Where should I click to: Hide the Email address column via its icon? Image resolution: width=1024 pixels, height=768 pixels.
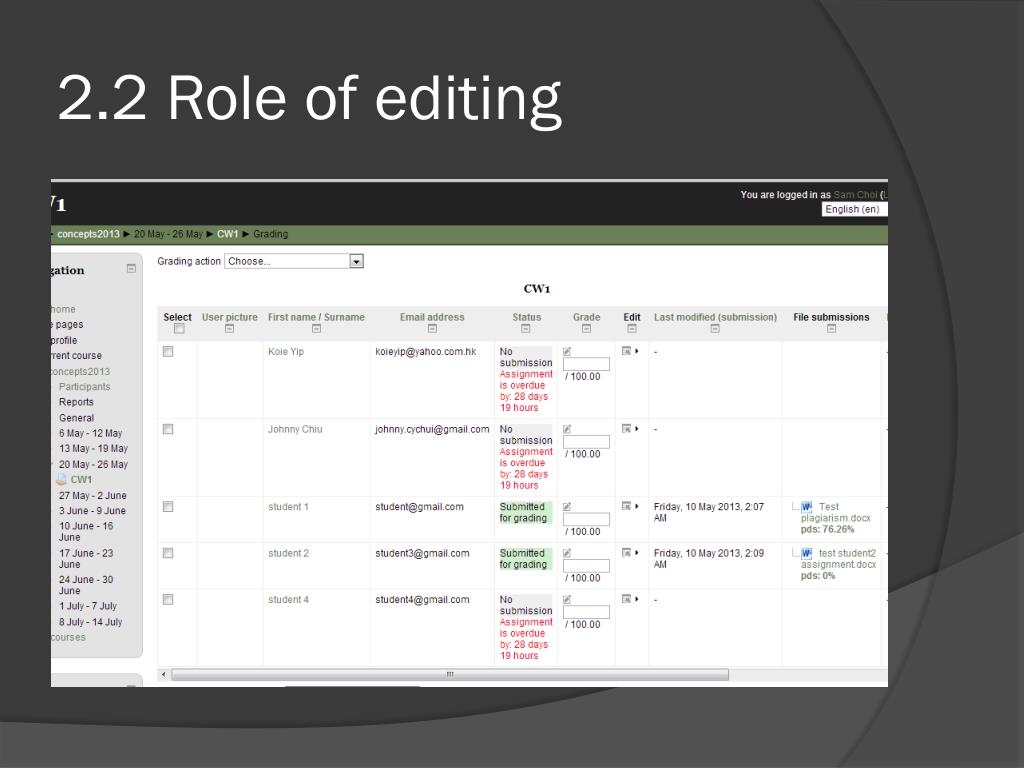pyautogui.click(x=432, y=329)
